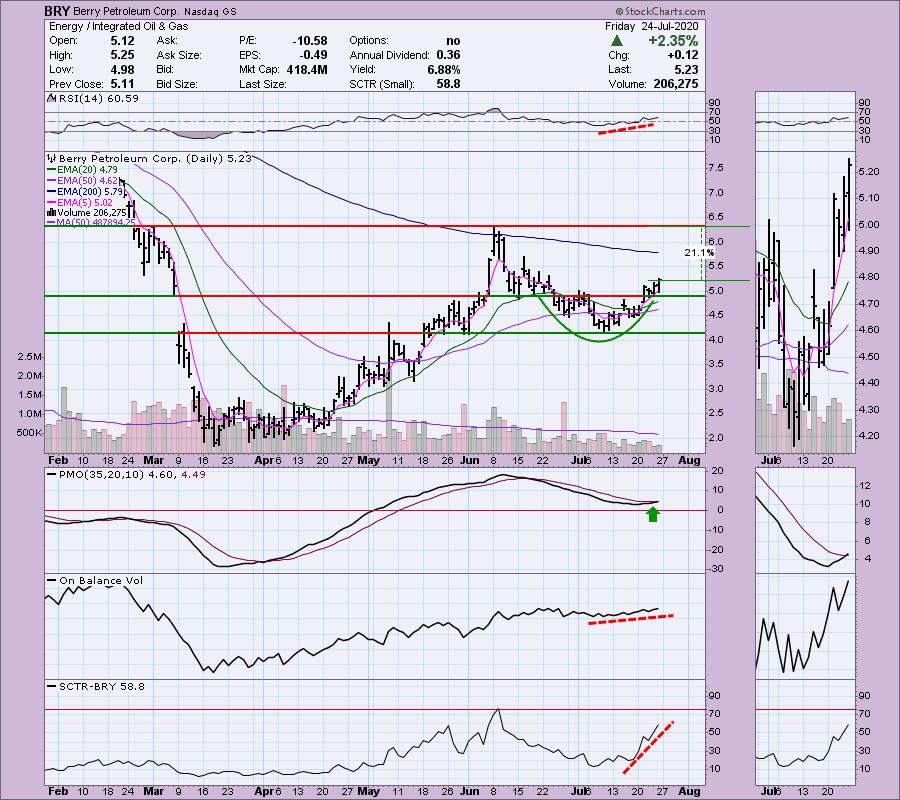The image size is (900, 800).
Task: Click the green arrow on the PMO panel
Action: [654, 515]
